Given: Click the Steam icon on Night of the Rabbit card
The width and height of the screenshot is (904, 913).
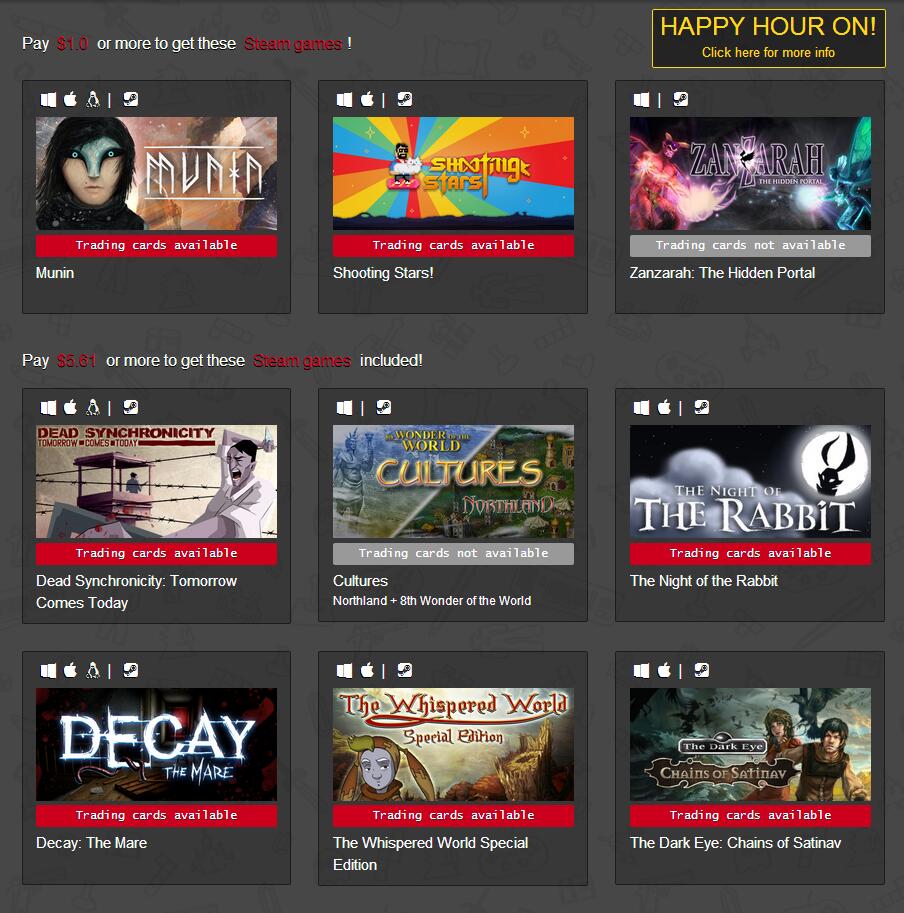Looking at the screenshot, I should [701, 407].
